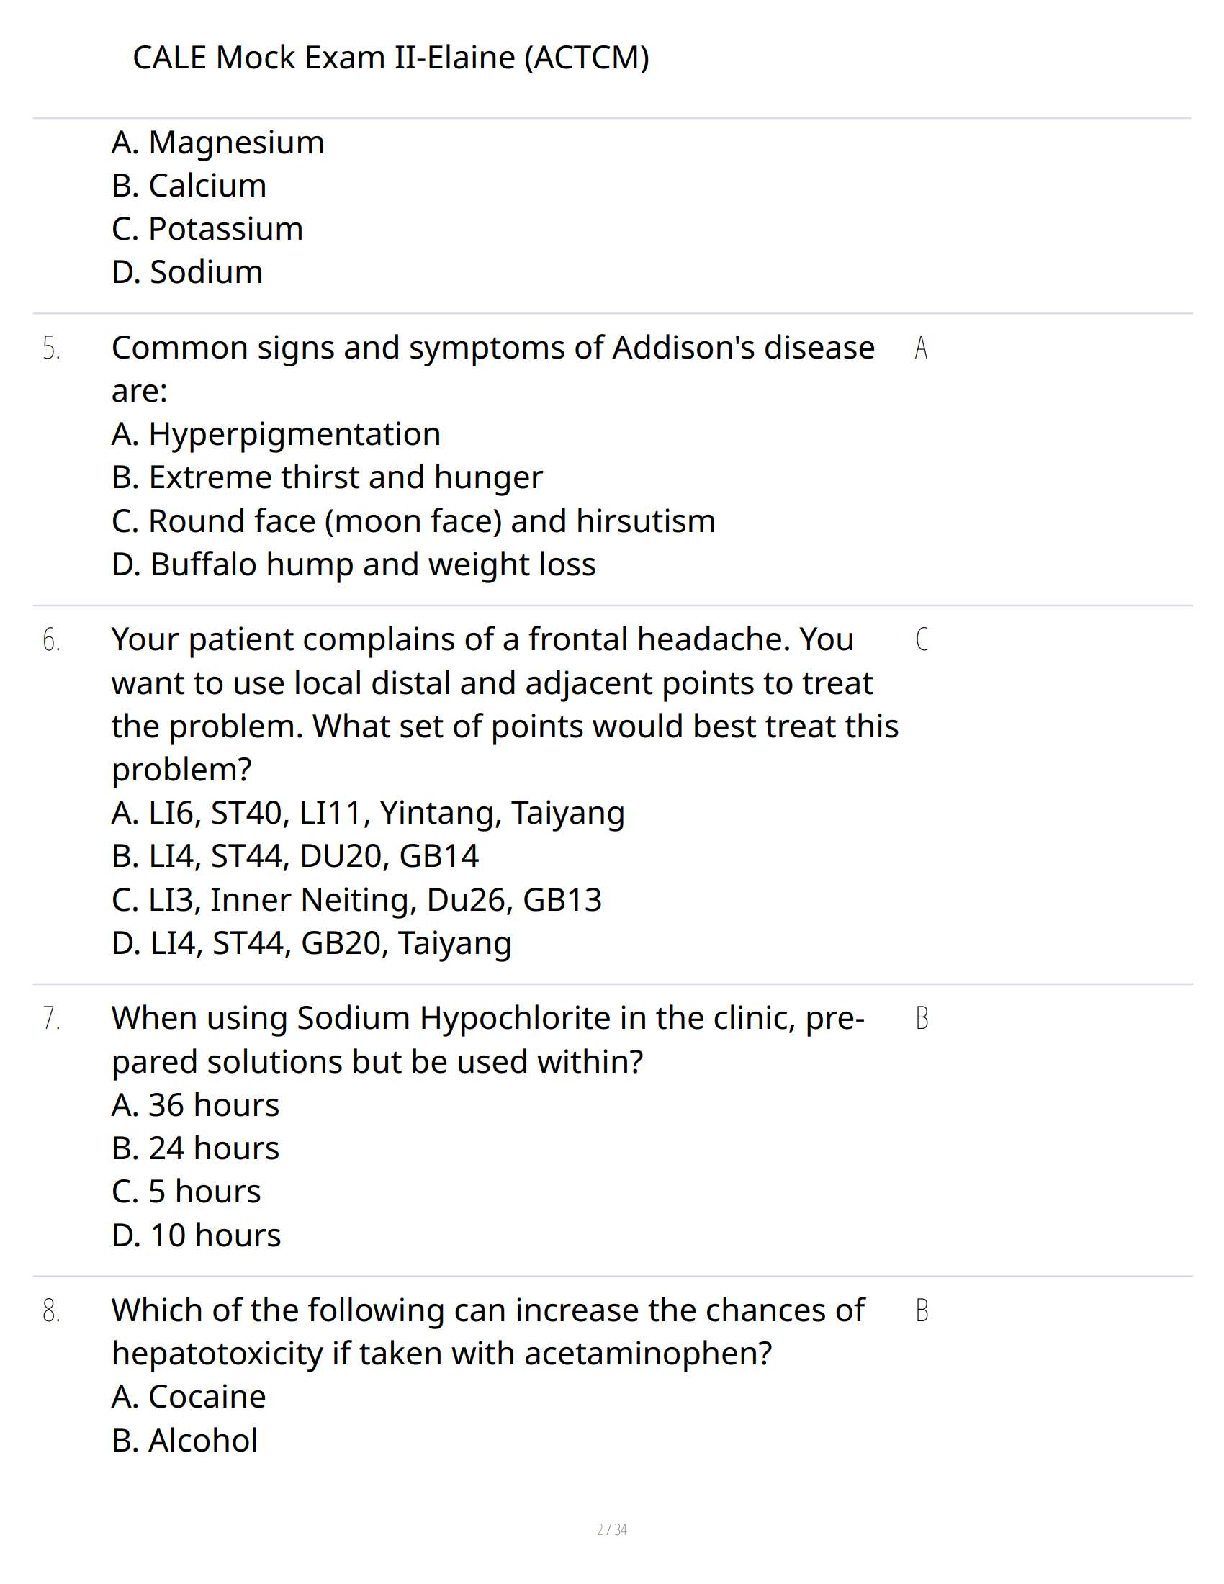Viewport: 1224px width, 1584px height.
Task: Click the answer key letter C for headache question
Action: tap(921, 639)
